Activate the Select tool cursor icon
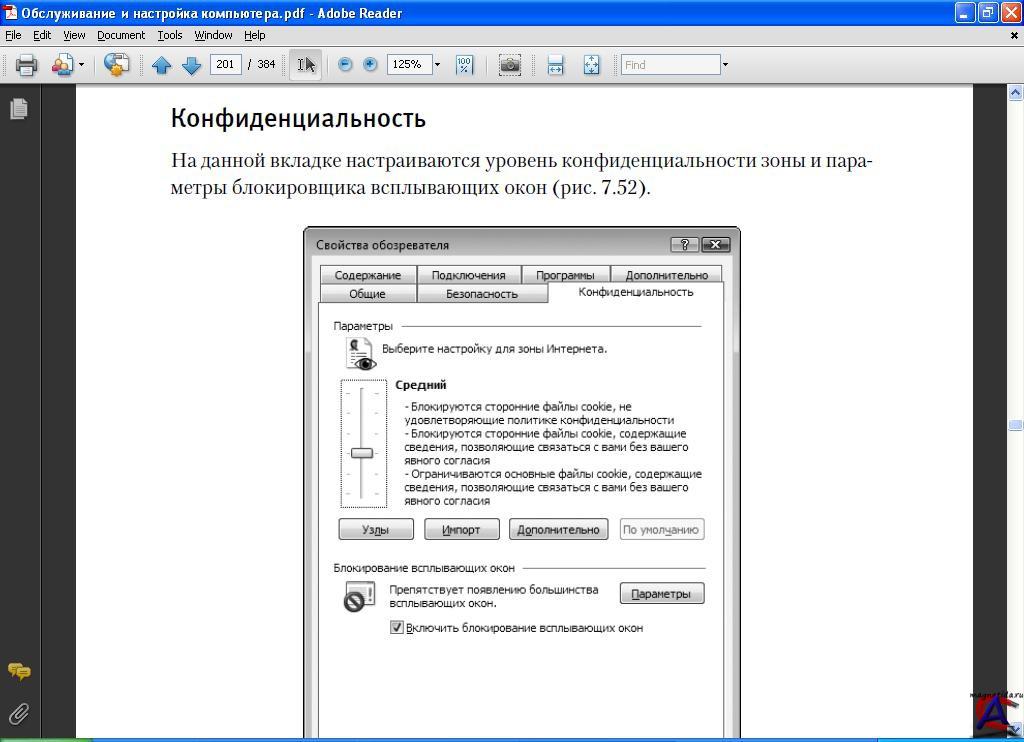 [306, 65]
